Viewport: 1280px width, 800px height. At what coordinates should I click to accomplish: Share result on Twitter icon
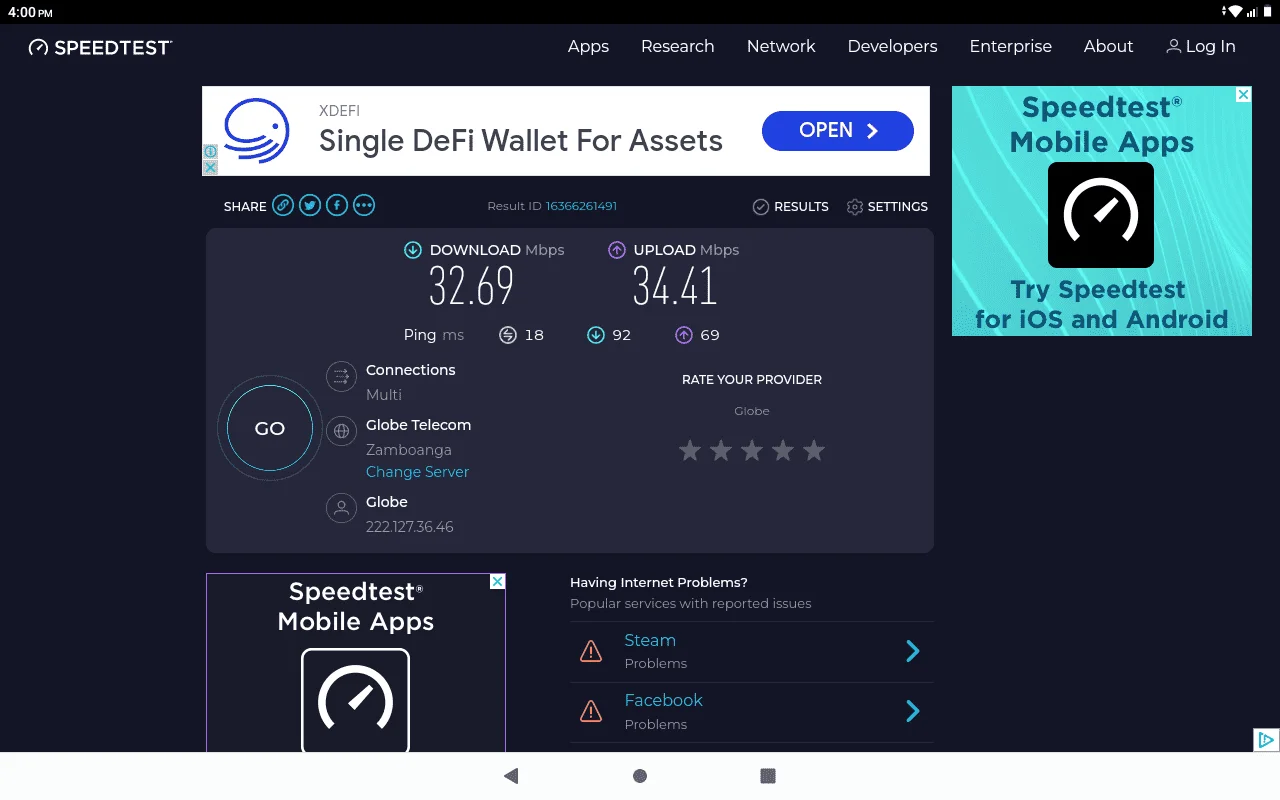(310, 206)
